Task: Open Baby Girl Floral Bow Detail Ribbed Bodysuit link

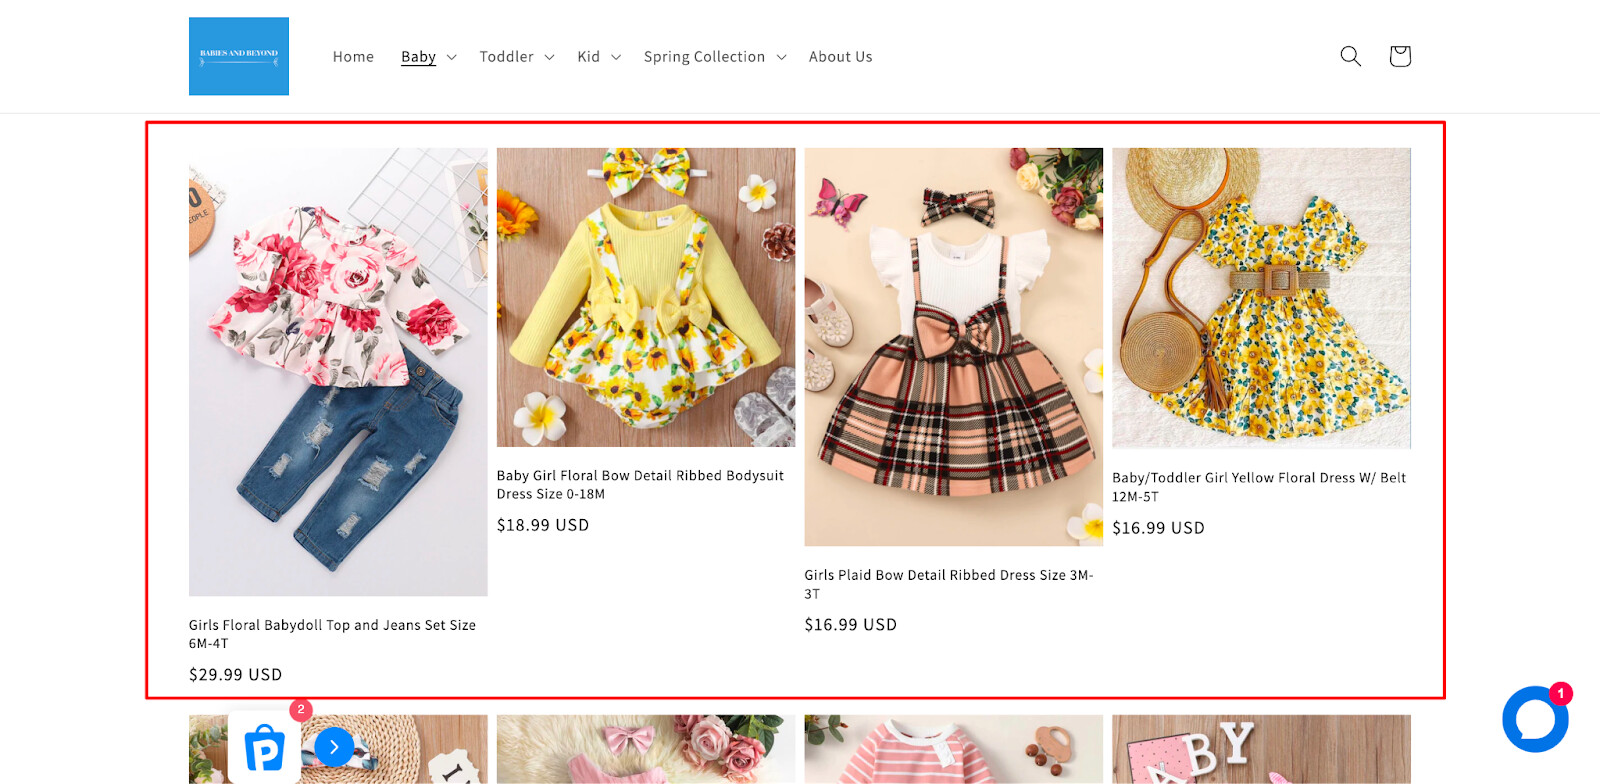Action: (640, 485)
